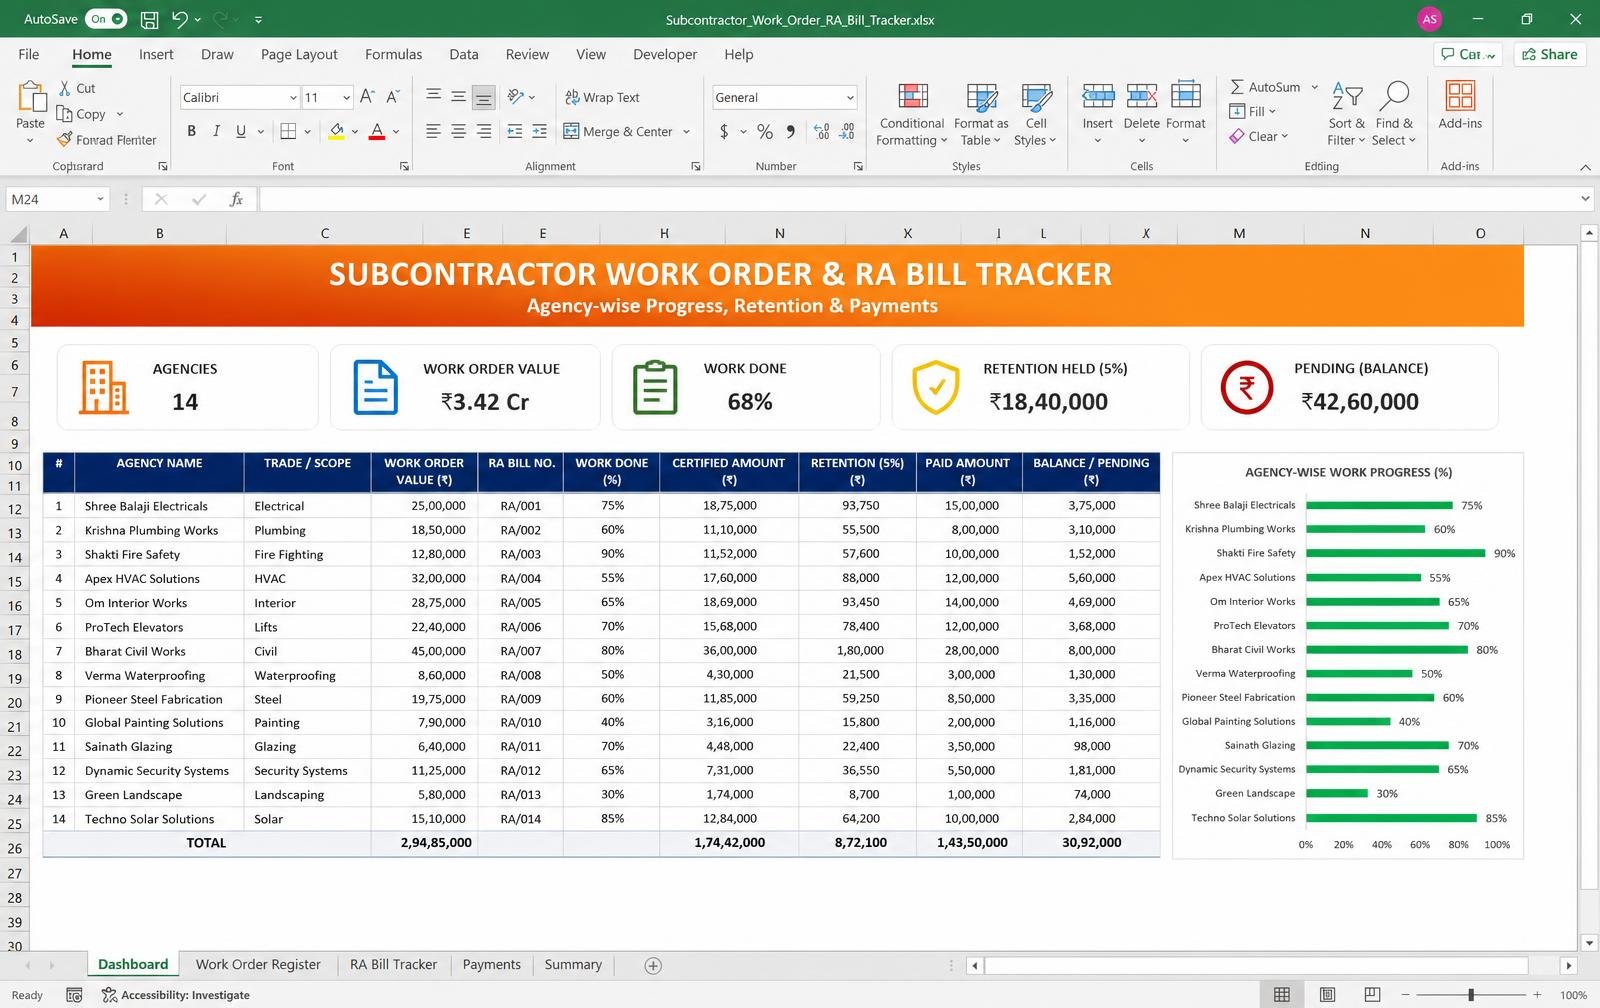Click the Decrease Indent icon

[x=514, y=131]
